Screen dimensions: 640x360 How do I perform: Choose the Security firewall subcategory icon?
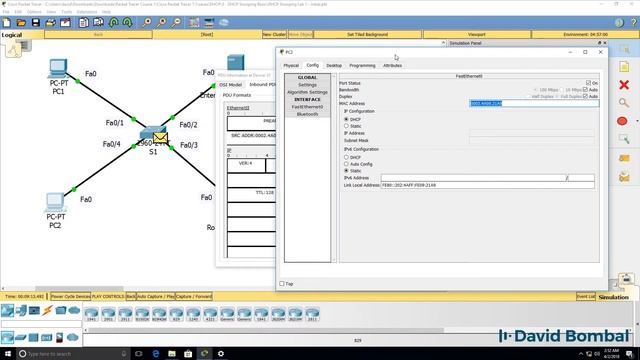click(60, 337)
